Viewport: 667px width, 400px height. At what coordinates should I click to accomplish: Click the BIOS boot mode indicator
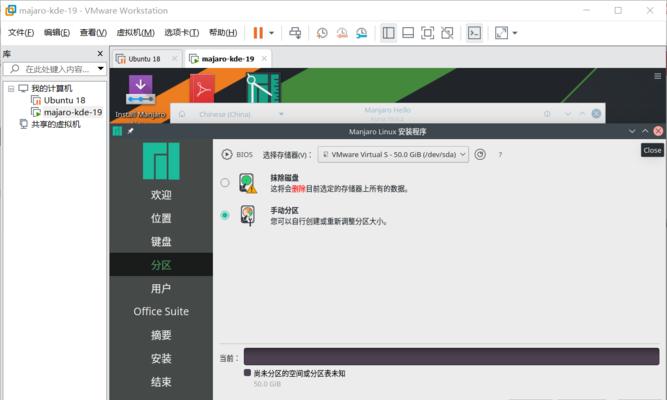pyautogui.click(x=237, y=154)
